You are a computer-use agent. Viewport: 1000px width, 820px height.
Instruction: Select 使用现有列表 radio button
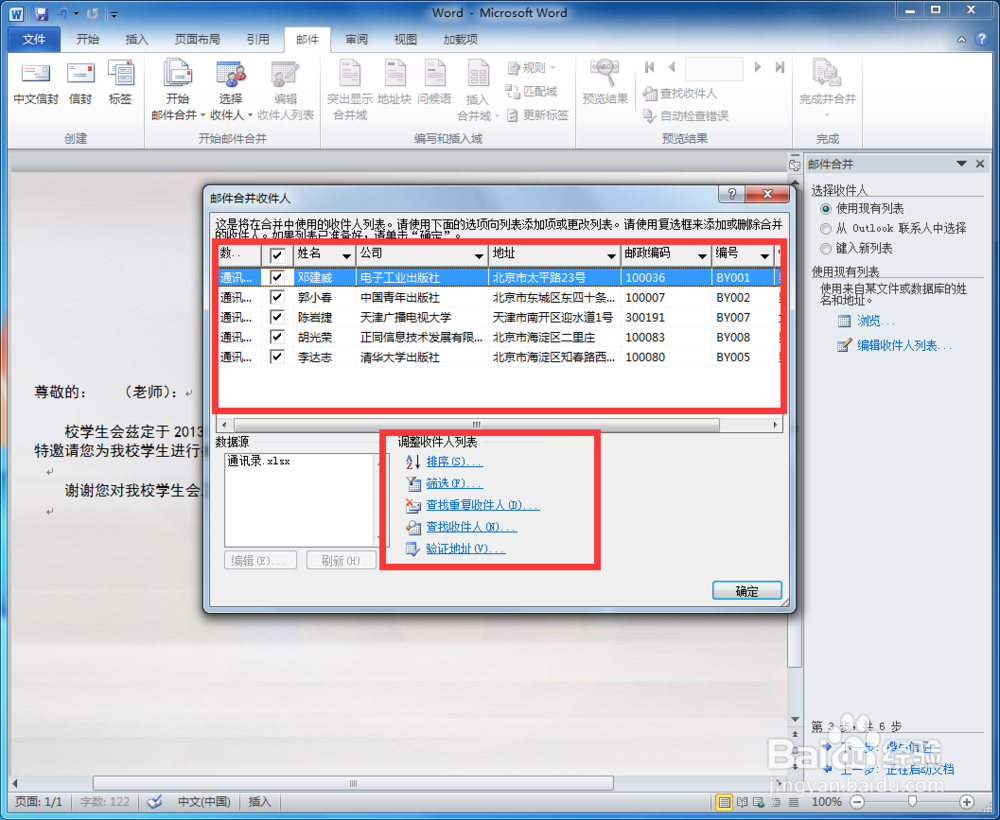click(826, 209)
